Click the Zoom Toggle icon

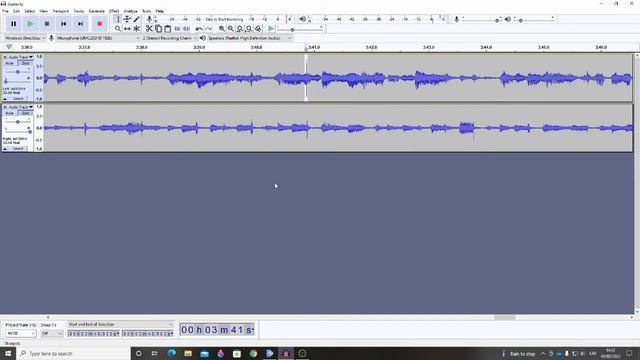point(258,29)
